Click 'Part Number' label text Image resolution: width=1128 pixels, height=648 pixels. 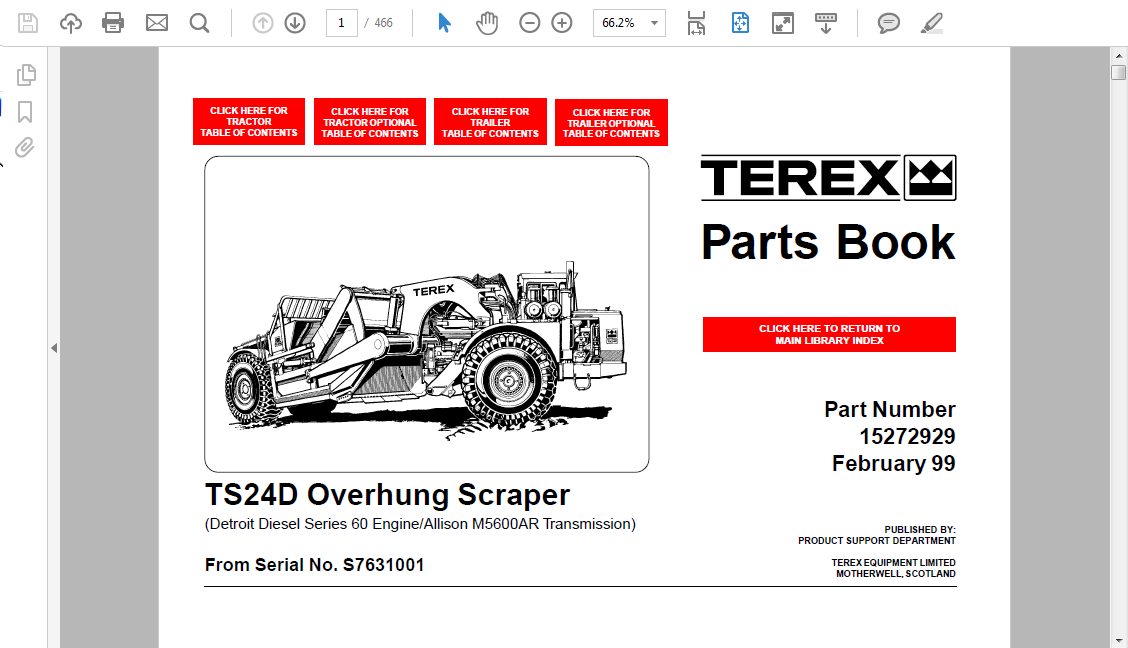(890, 409)
